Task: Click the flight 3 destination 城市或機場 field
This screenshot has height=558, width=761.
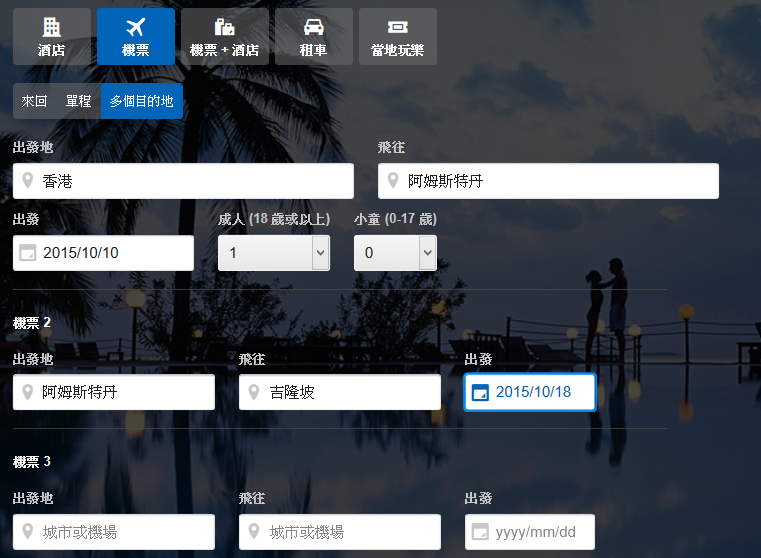Action: (340, 532)
